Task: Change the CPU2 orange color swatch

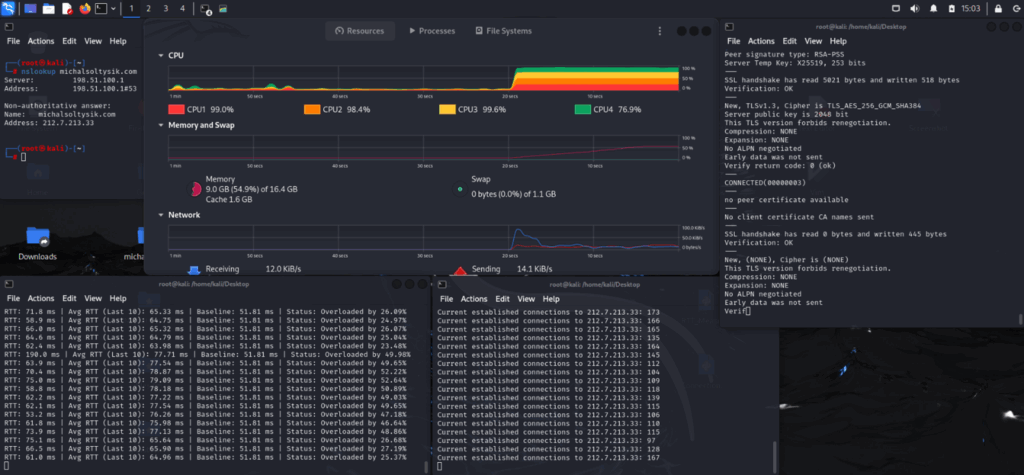Action: [x=312, y=110]
